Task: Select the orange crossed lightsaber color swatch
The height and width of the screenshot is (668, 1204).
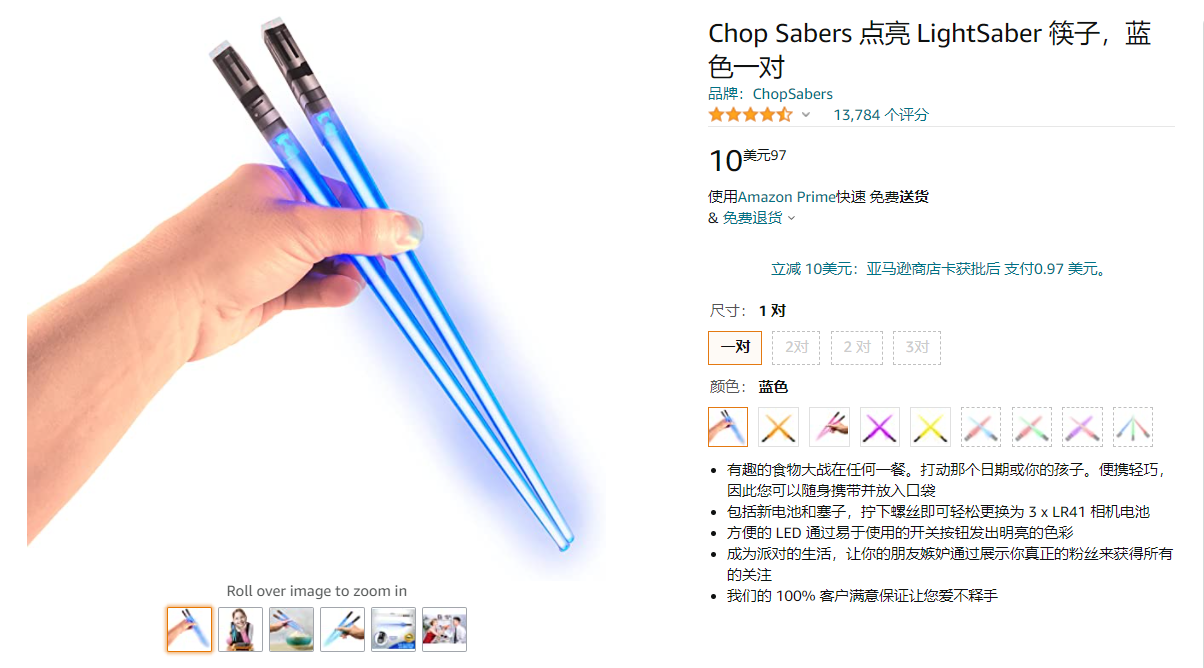Action: [778, 427]
